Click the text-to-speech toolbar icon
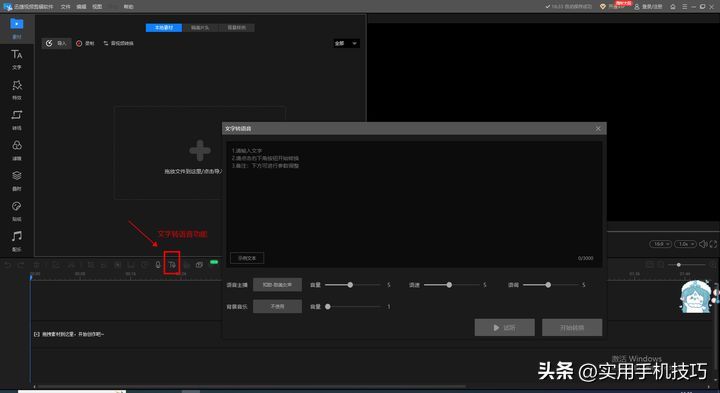This screenshot has width=720, height=393. tap(172, 265)
